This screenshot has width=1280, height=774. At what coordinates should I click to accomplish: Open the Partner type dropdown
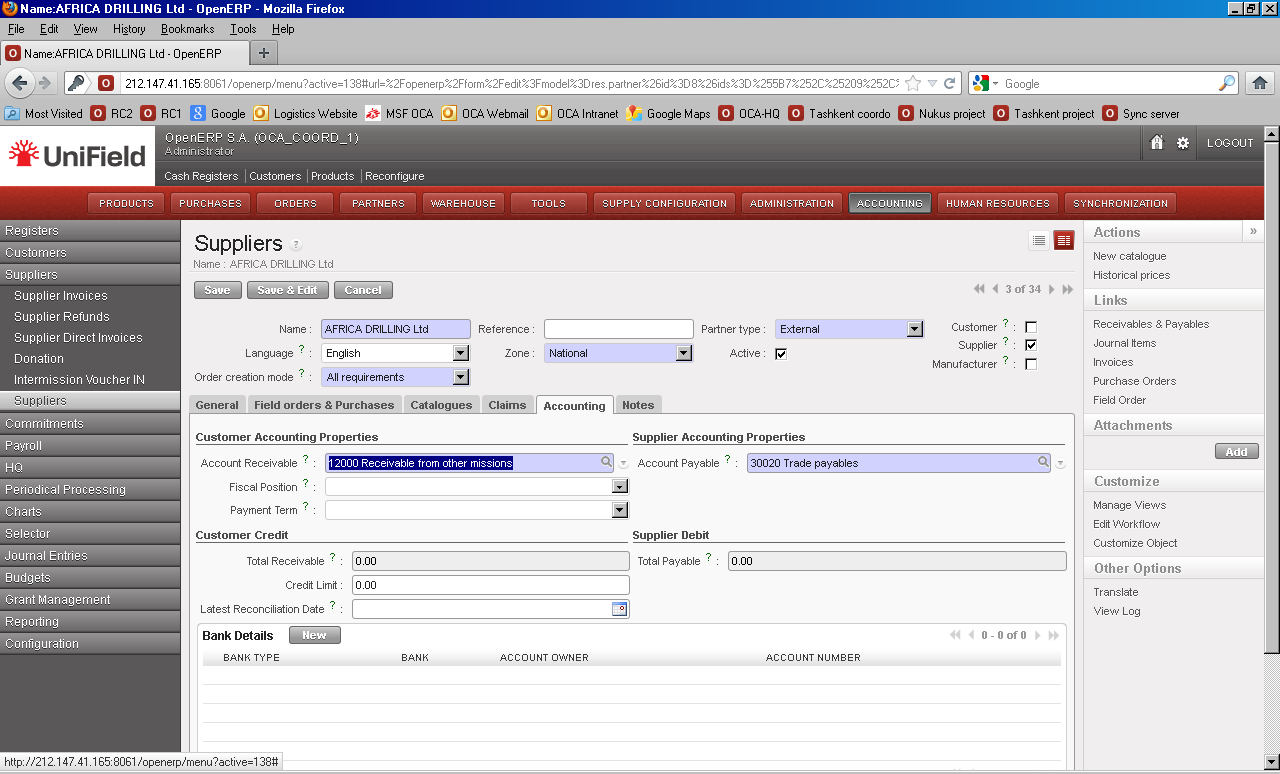point(914,329)
